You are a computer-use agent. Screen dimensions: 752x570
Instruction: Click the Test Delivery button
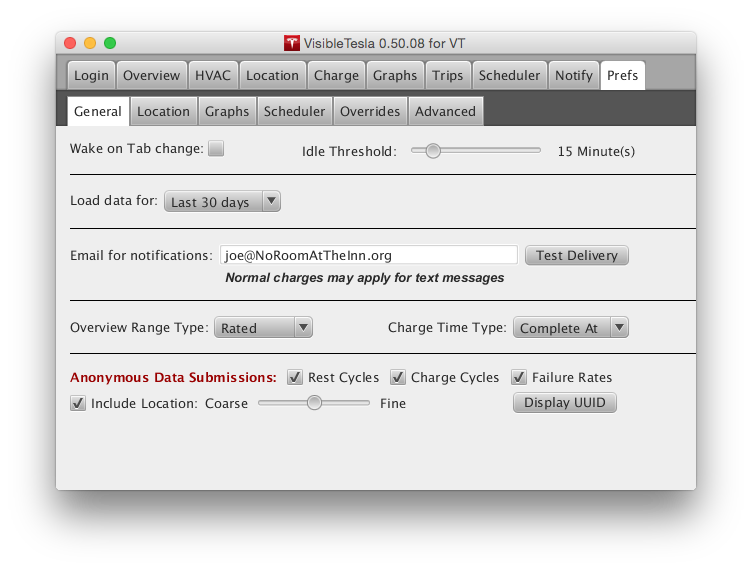576,256
